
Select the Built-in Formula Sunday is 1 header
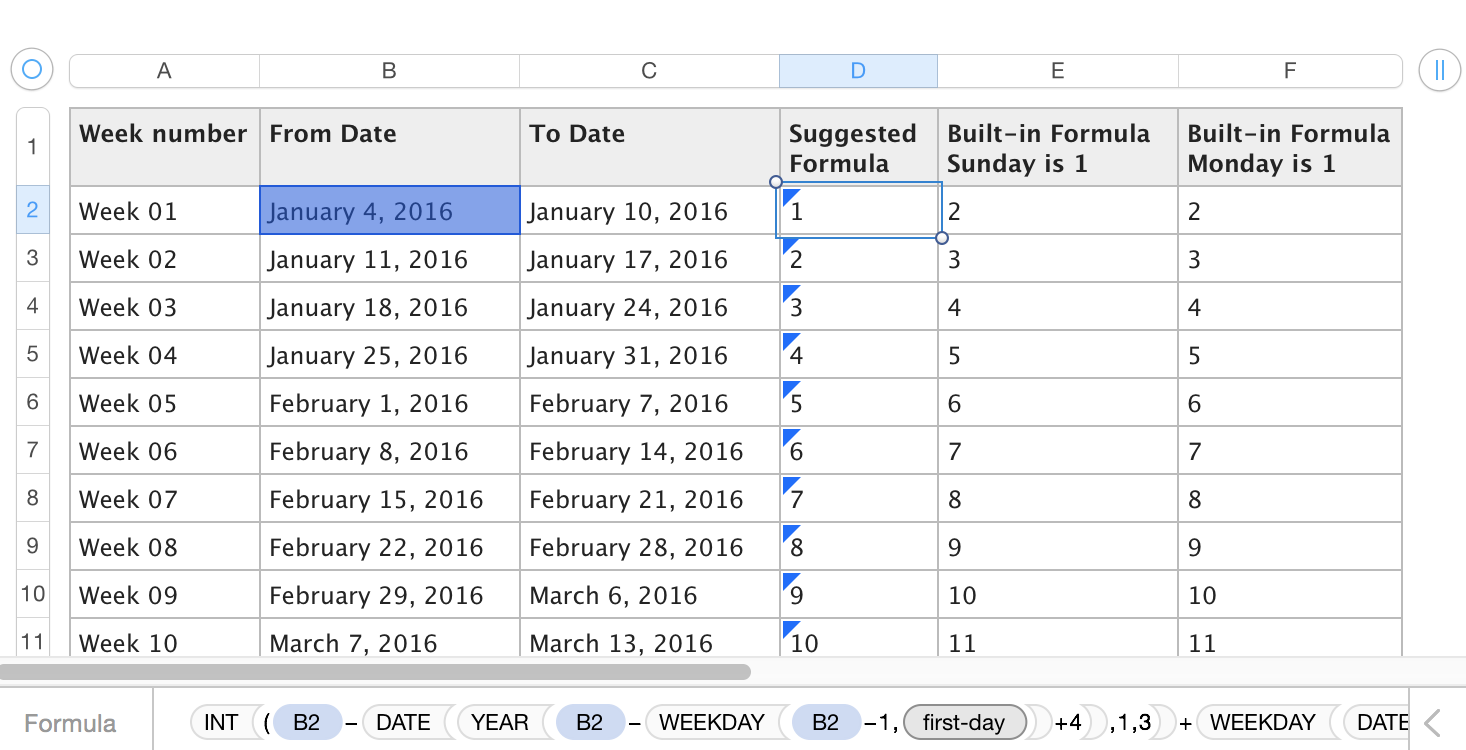click(x=1056, y=147)
